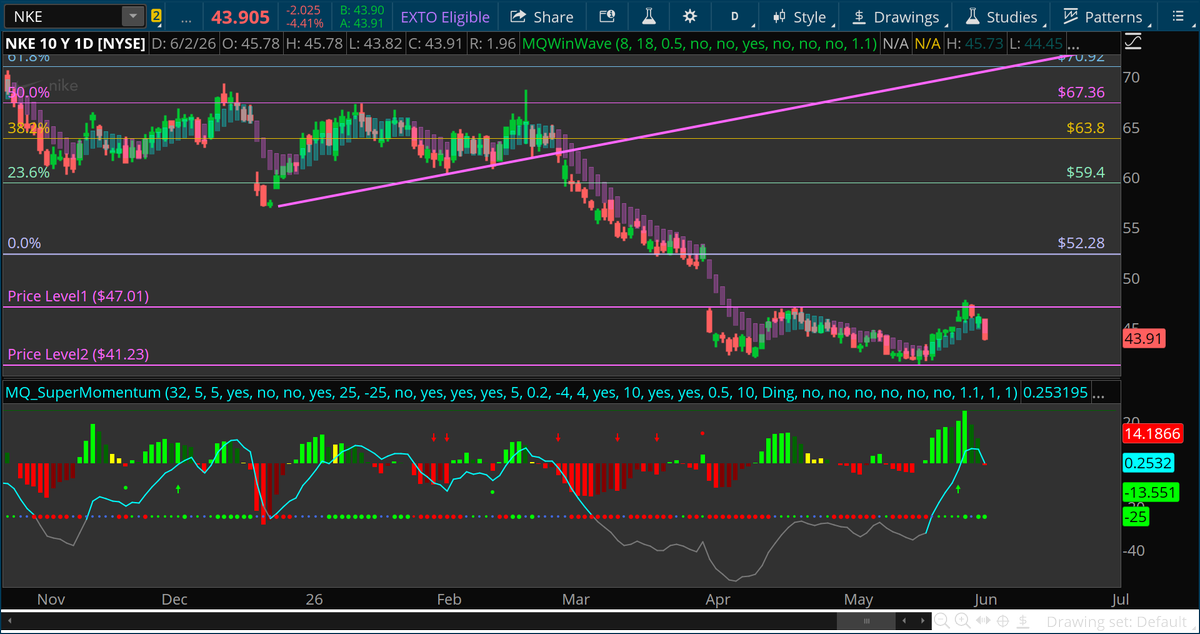Click the Mar label on the time axis
Image resolution: width=1200 pixels, height=634 pixels.
point(577,599)
